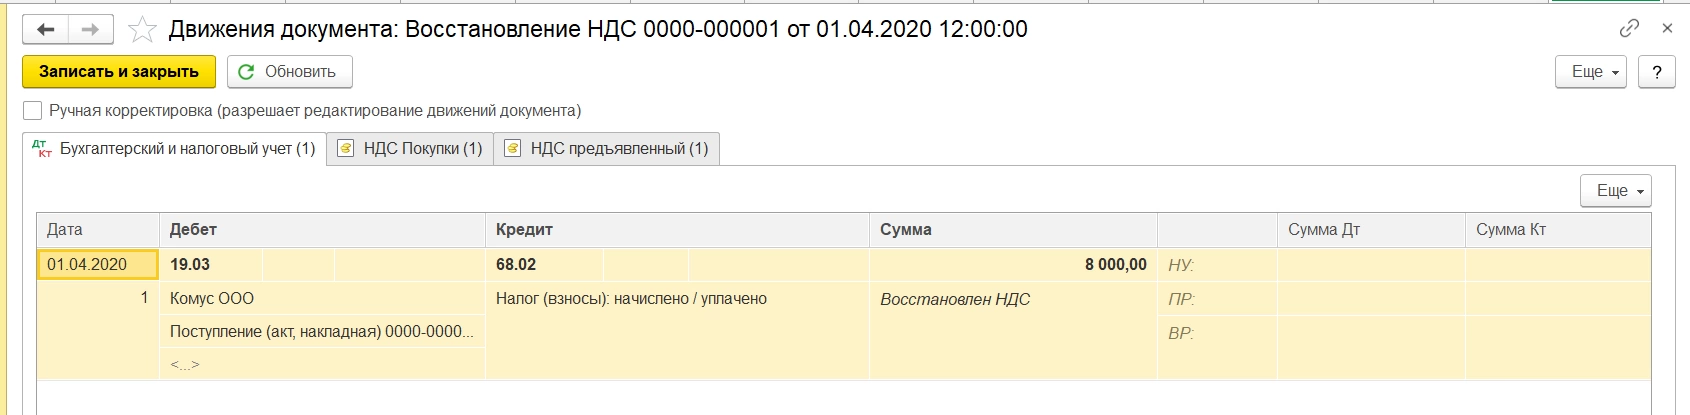Image resolution: width=1690 pixels, height=415 pixels.
Task: Click the copy link icon
Action: (1629, 28)
